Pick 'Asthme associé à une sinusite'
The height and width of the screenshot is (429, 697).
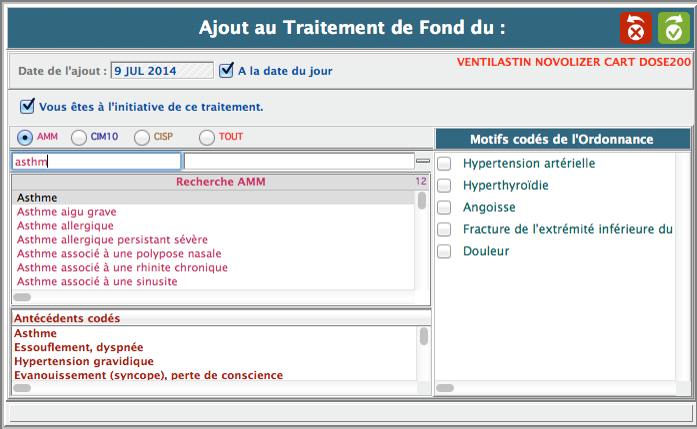[x=97, y=282]
